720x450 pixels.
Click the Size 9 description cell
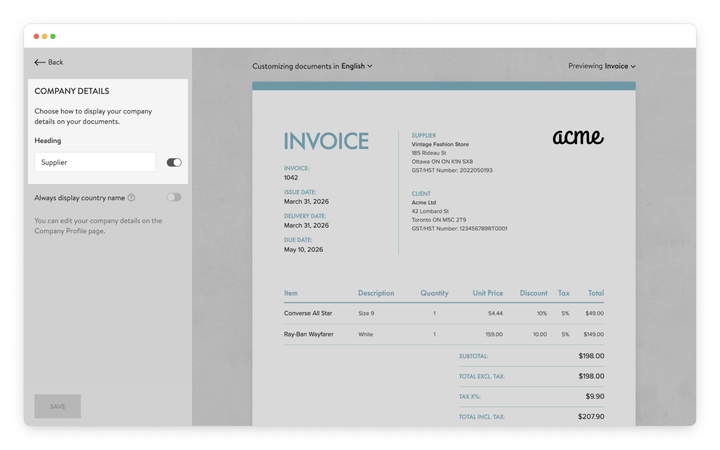point(366,313)
